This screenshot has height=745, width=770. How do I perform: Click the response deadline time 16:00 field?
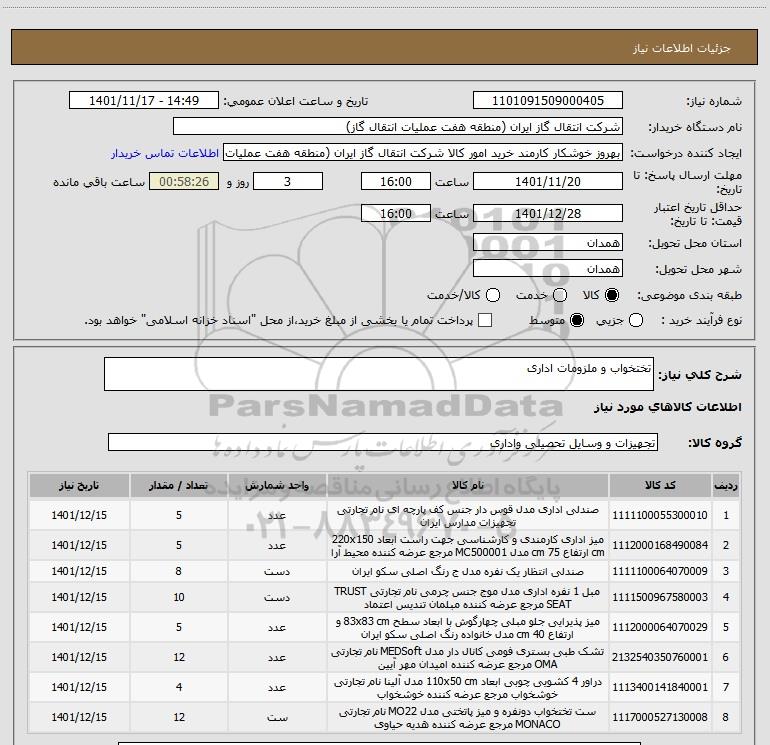(396, 181)
